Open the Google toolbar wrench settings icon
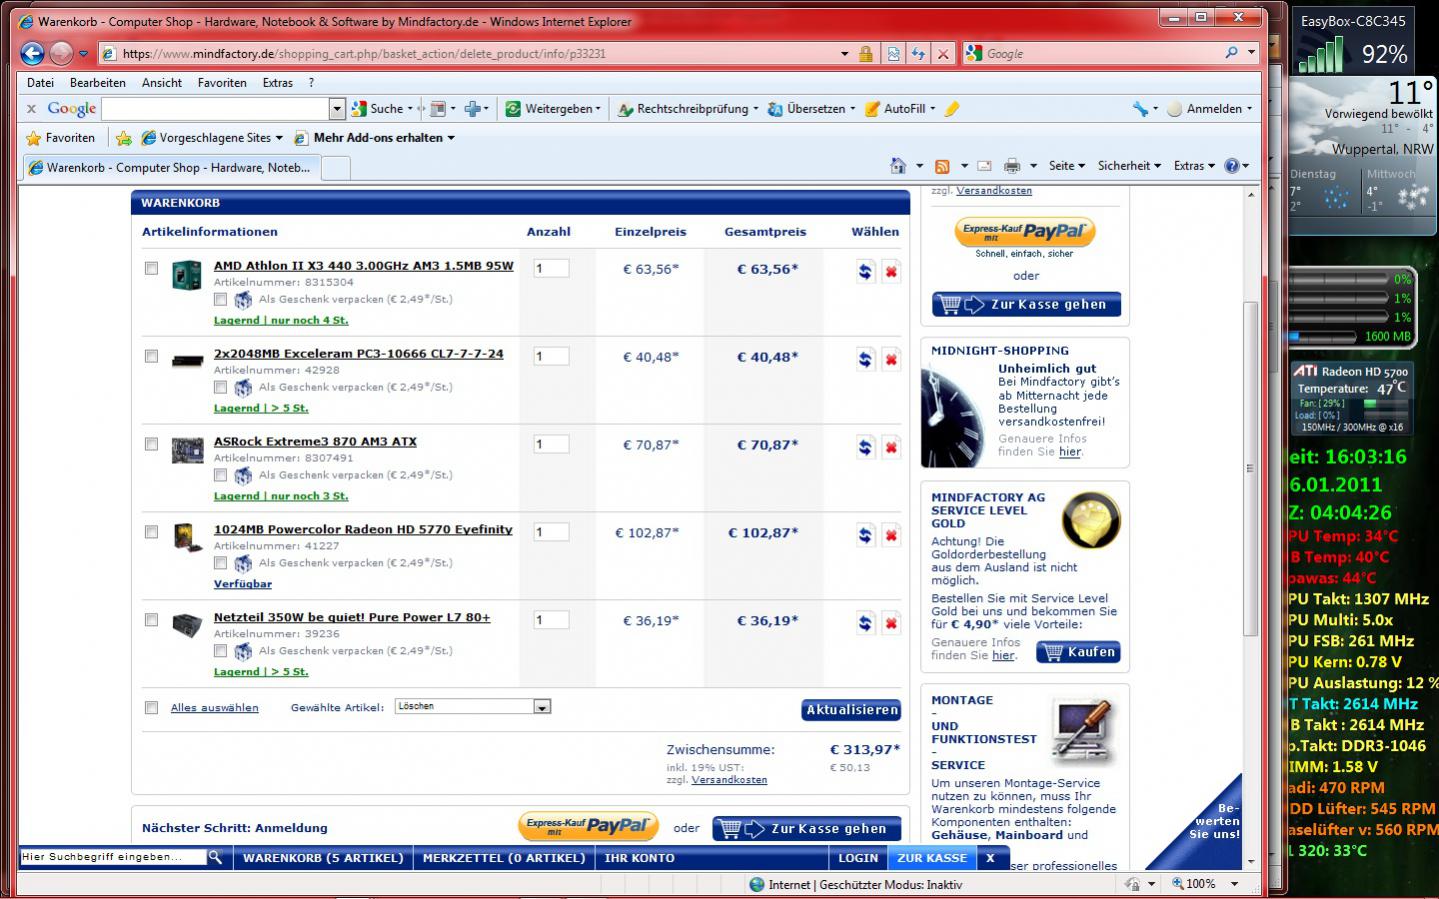Viewport: 1439px width, 899px height. (1139, 109)
